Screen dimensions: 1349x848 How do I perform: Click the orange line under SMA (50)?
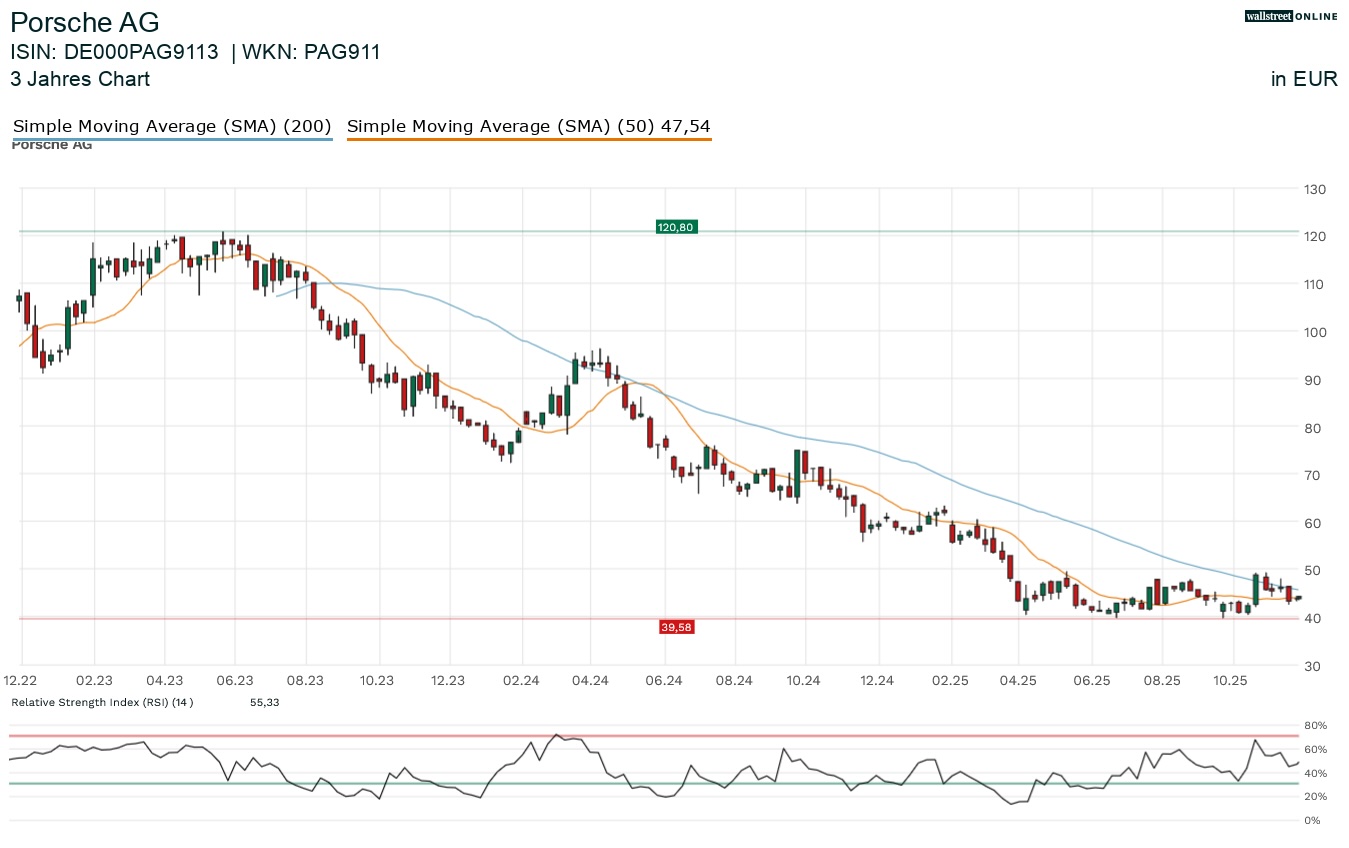point(528,140)
